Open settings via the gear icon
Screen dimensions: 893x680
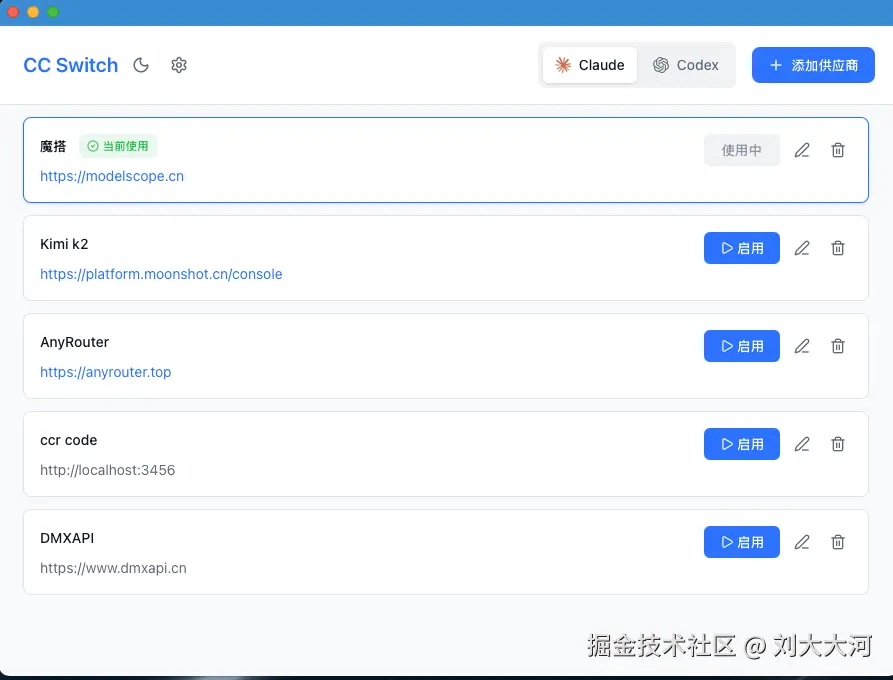(x=179, y=65)
